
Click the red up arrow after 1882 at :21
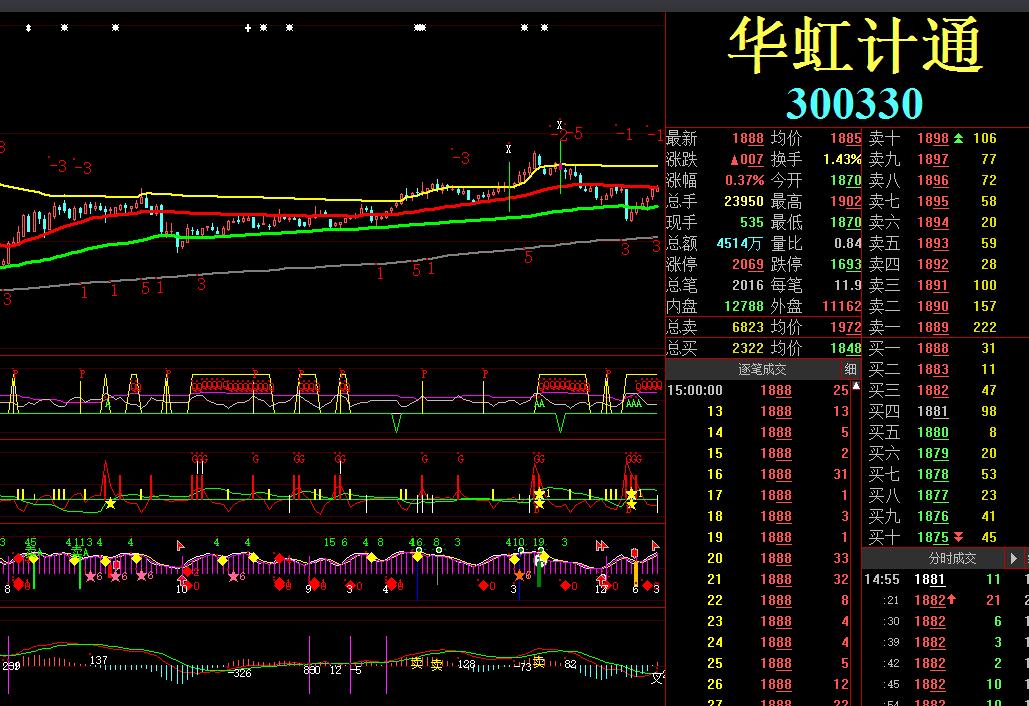[x=951, y=600]
